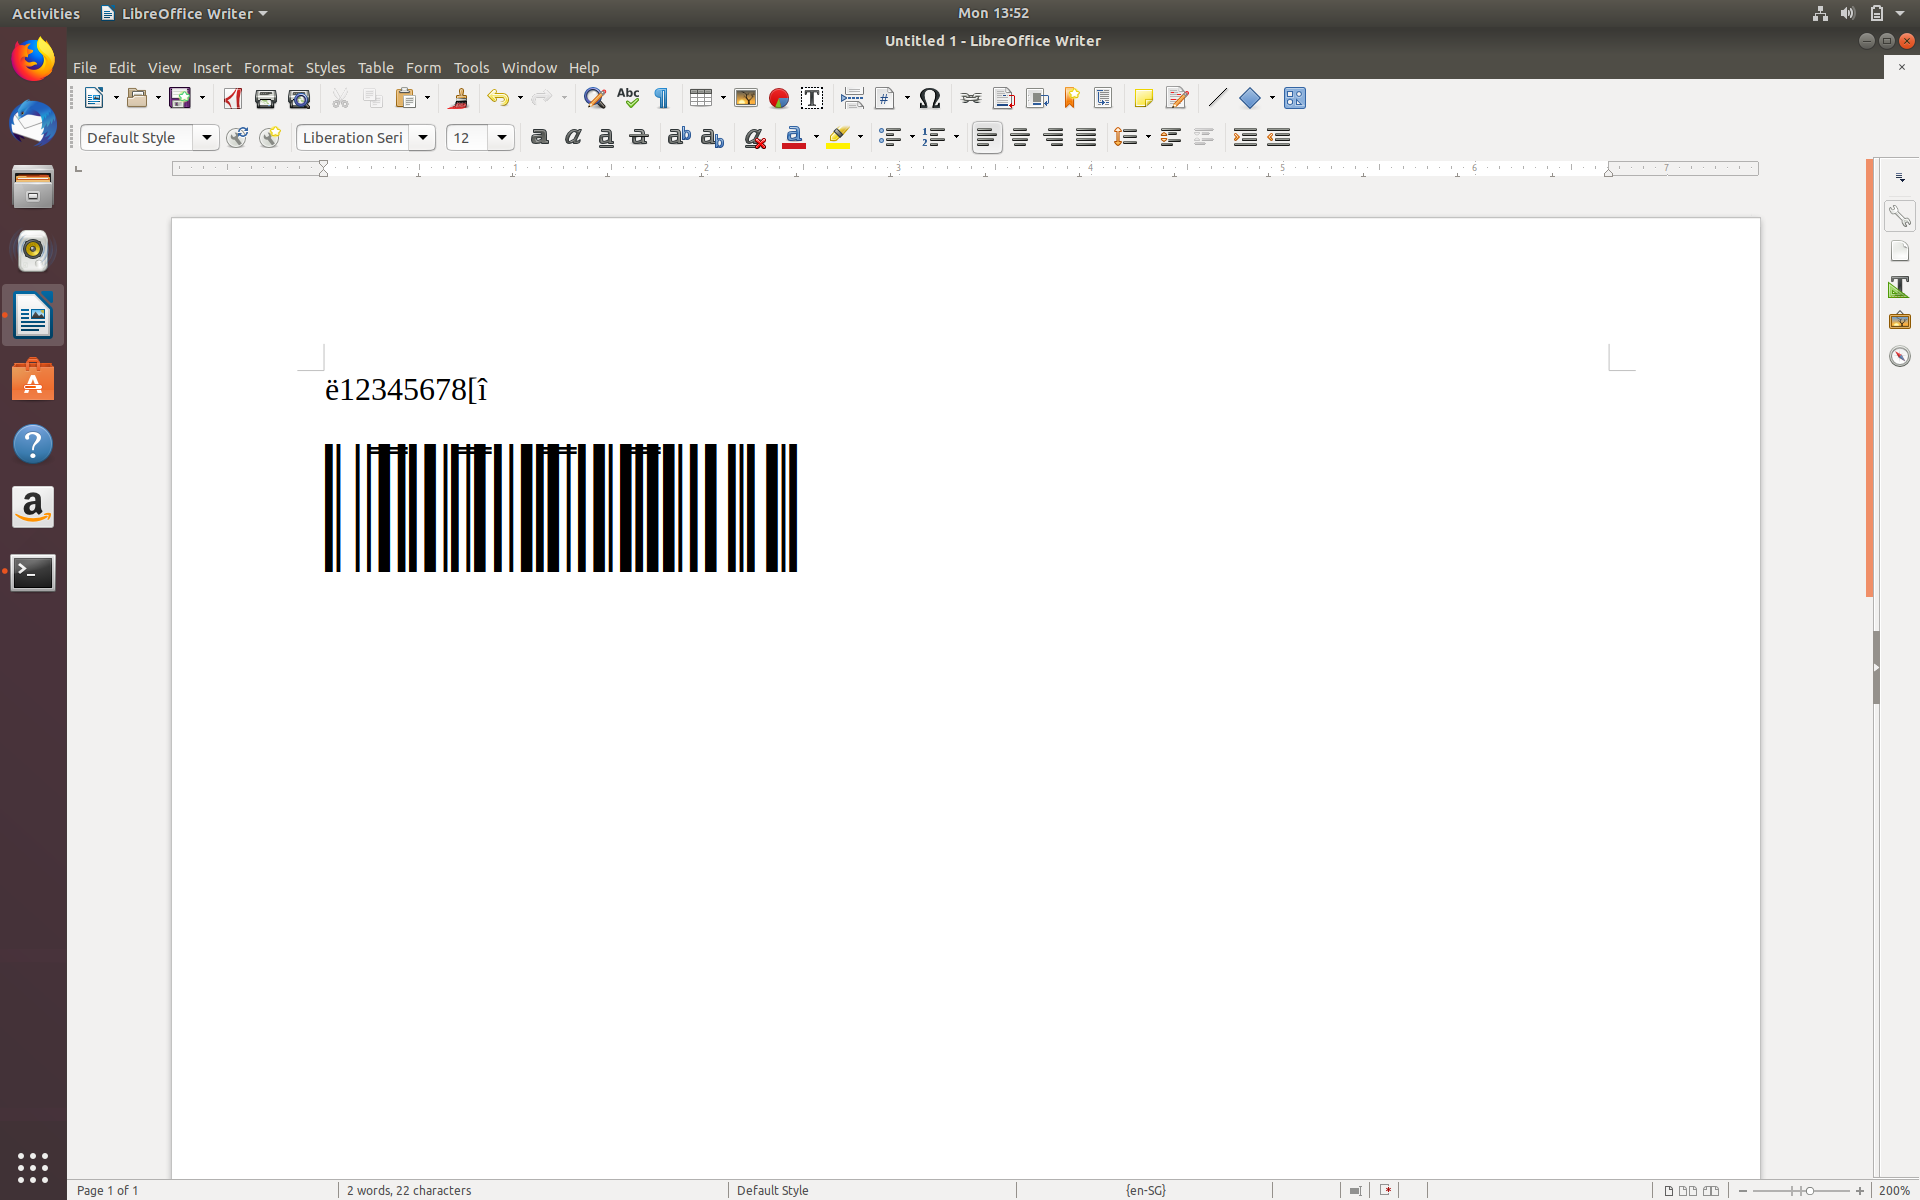Save the document with Save icon
1920x1200 pixels.
tap(180, 98)
